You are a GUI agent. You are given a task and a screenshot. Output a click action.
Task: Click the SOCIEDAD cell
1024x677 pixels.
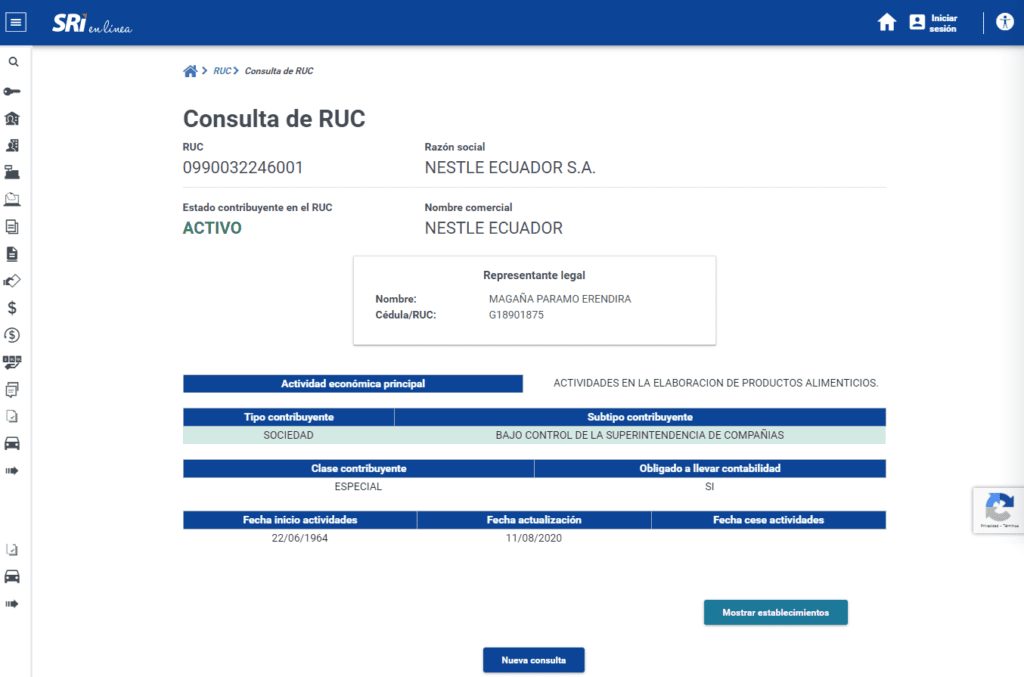289,435
